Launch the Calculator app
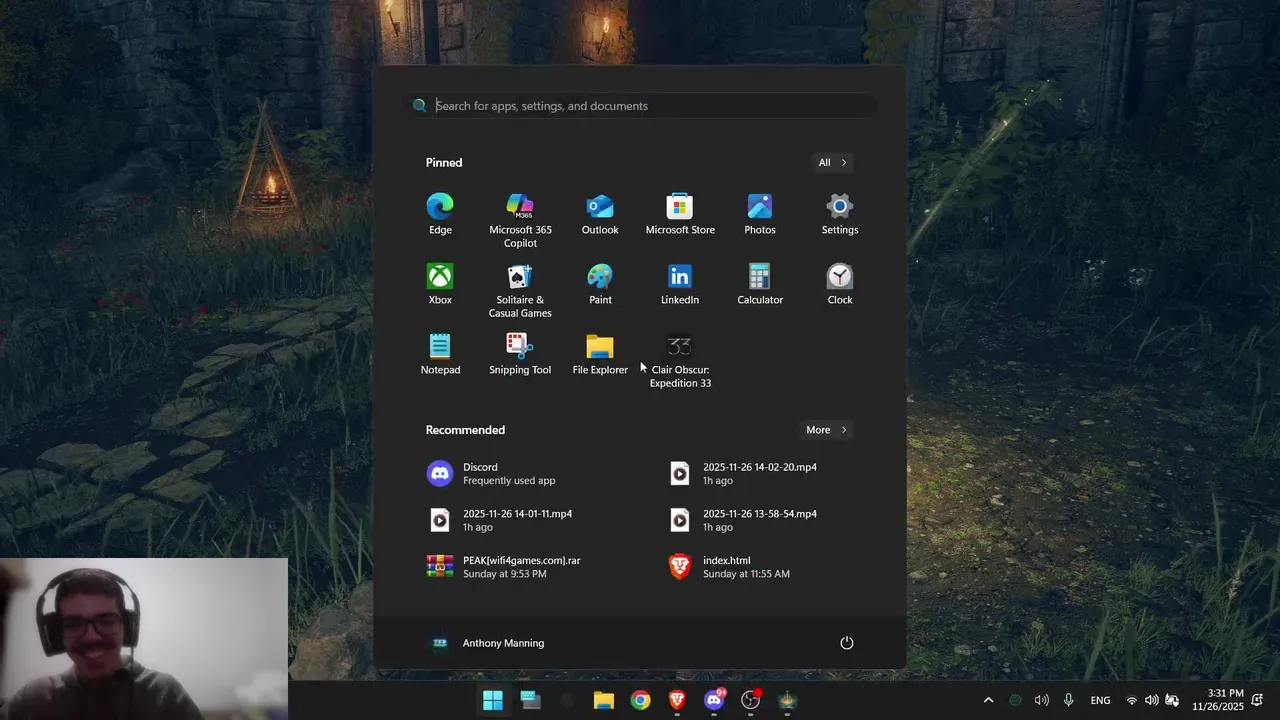 pos(760,285)
